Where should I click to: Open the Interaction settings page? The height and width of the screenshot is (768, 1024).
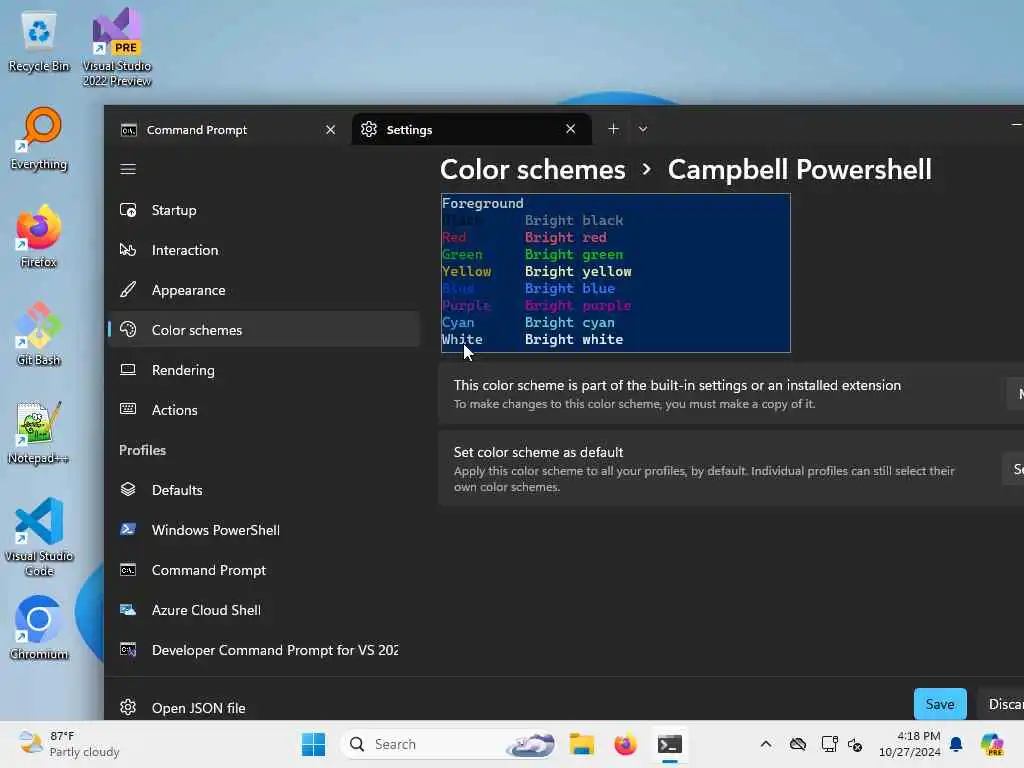point(264,250)
